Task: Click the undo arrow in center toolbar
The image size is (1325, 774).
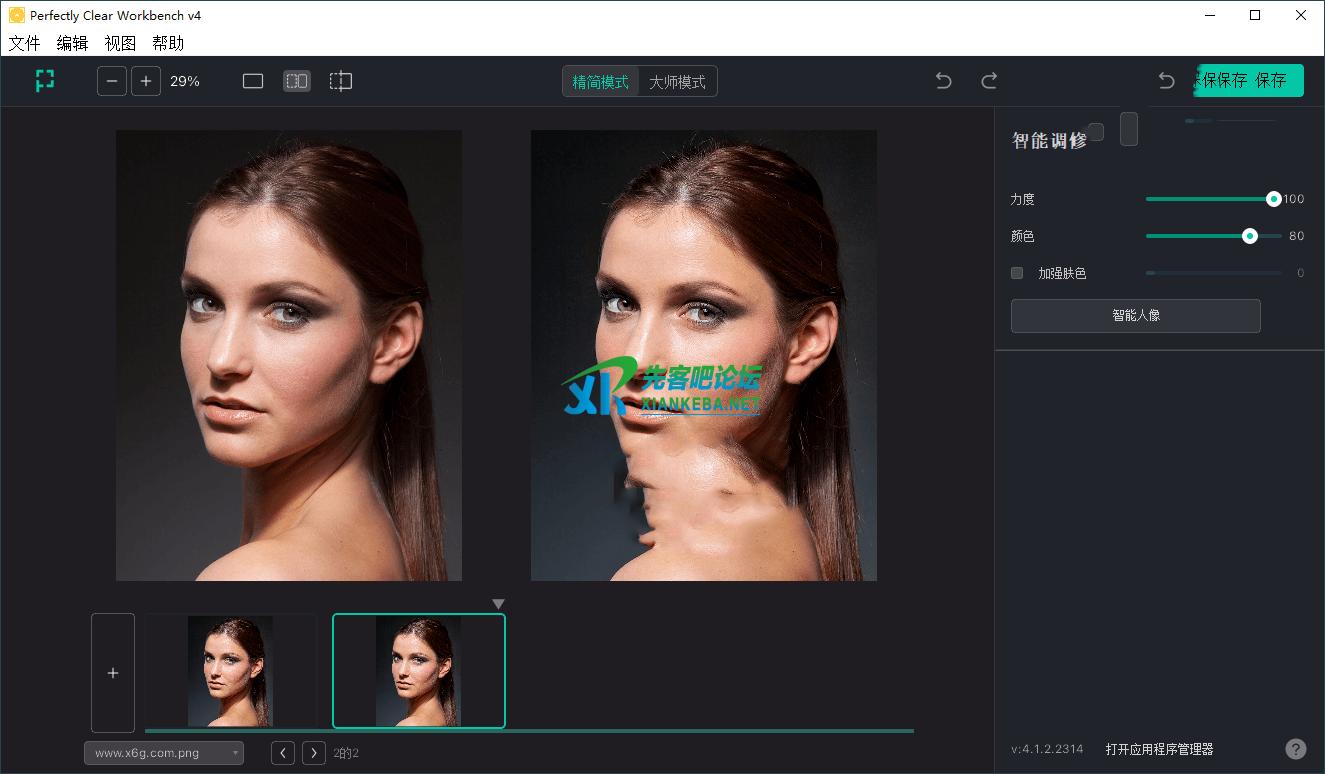Action: pyautogui.click(x=943, y=81)
